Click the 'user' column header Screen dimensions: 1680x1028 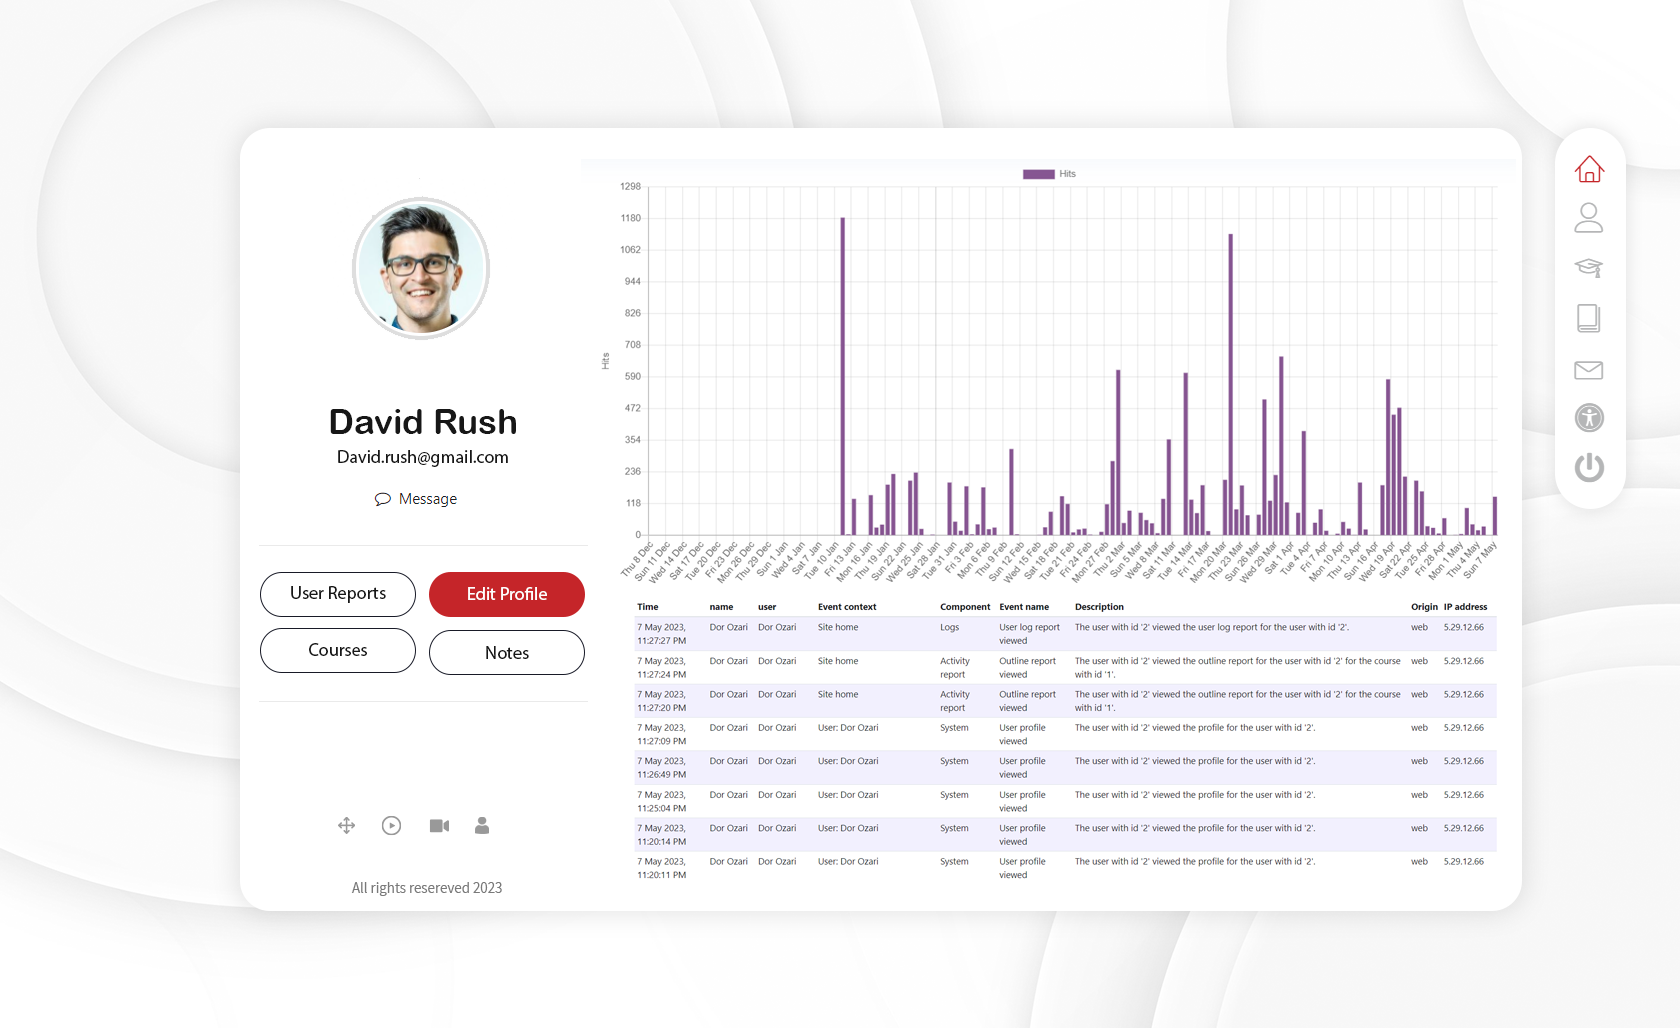pyautogui.click(x=767, y=607)
